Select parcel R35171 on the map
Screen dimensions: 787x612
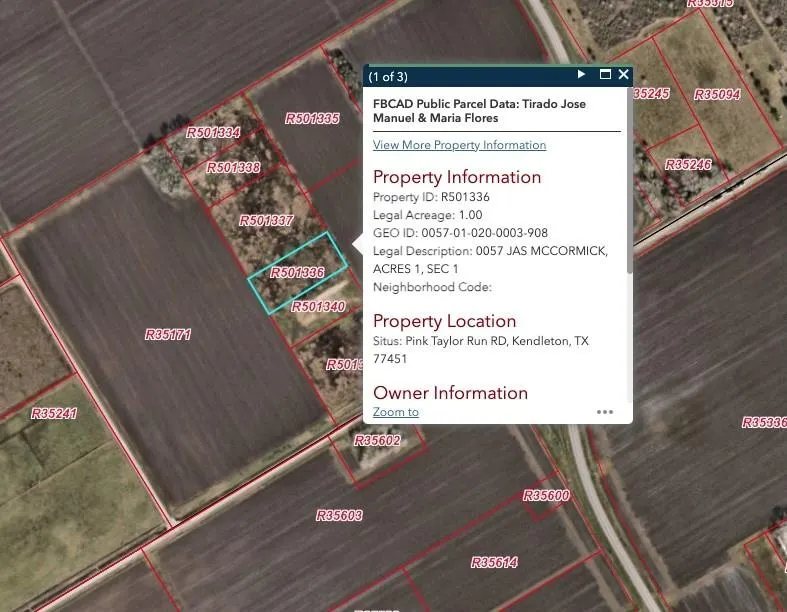pyautogui.click(x=167, y=334)
